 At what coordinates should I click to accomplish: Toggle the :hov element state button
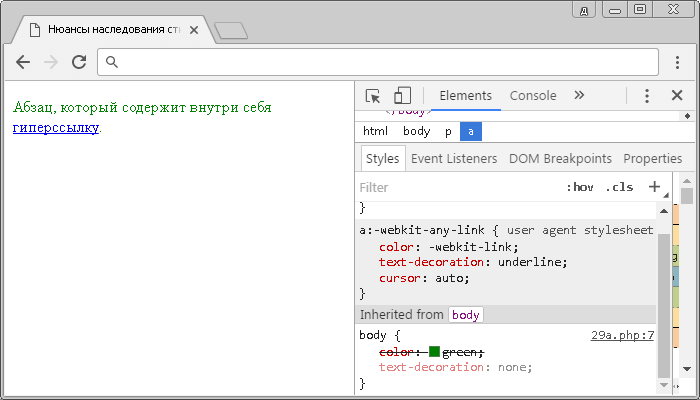[580, 187]
